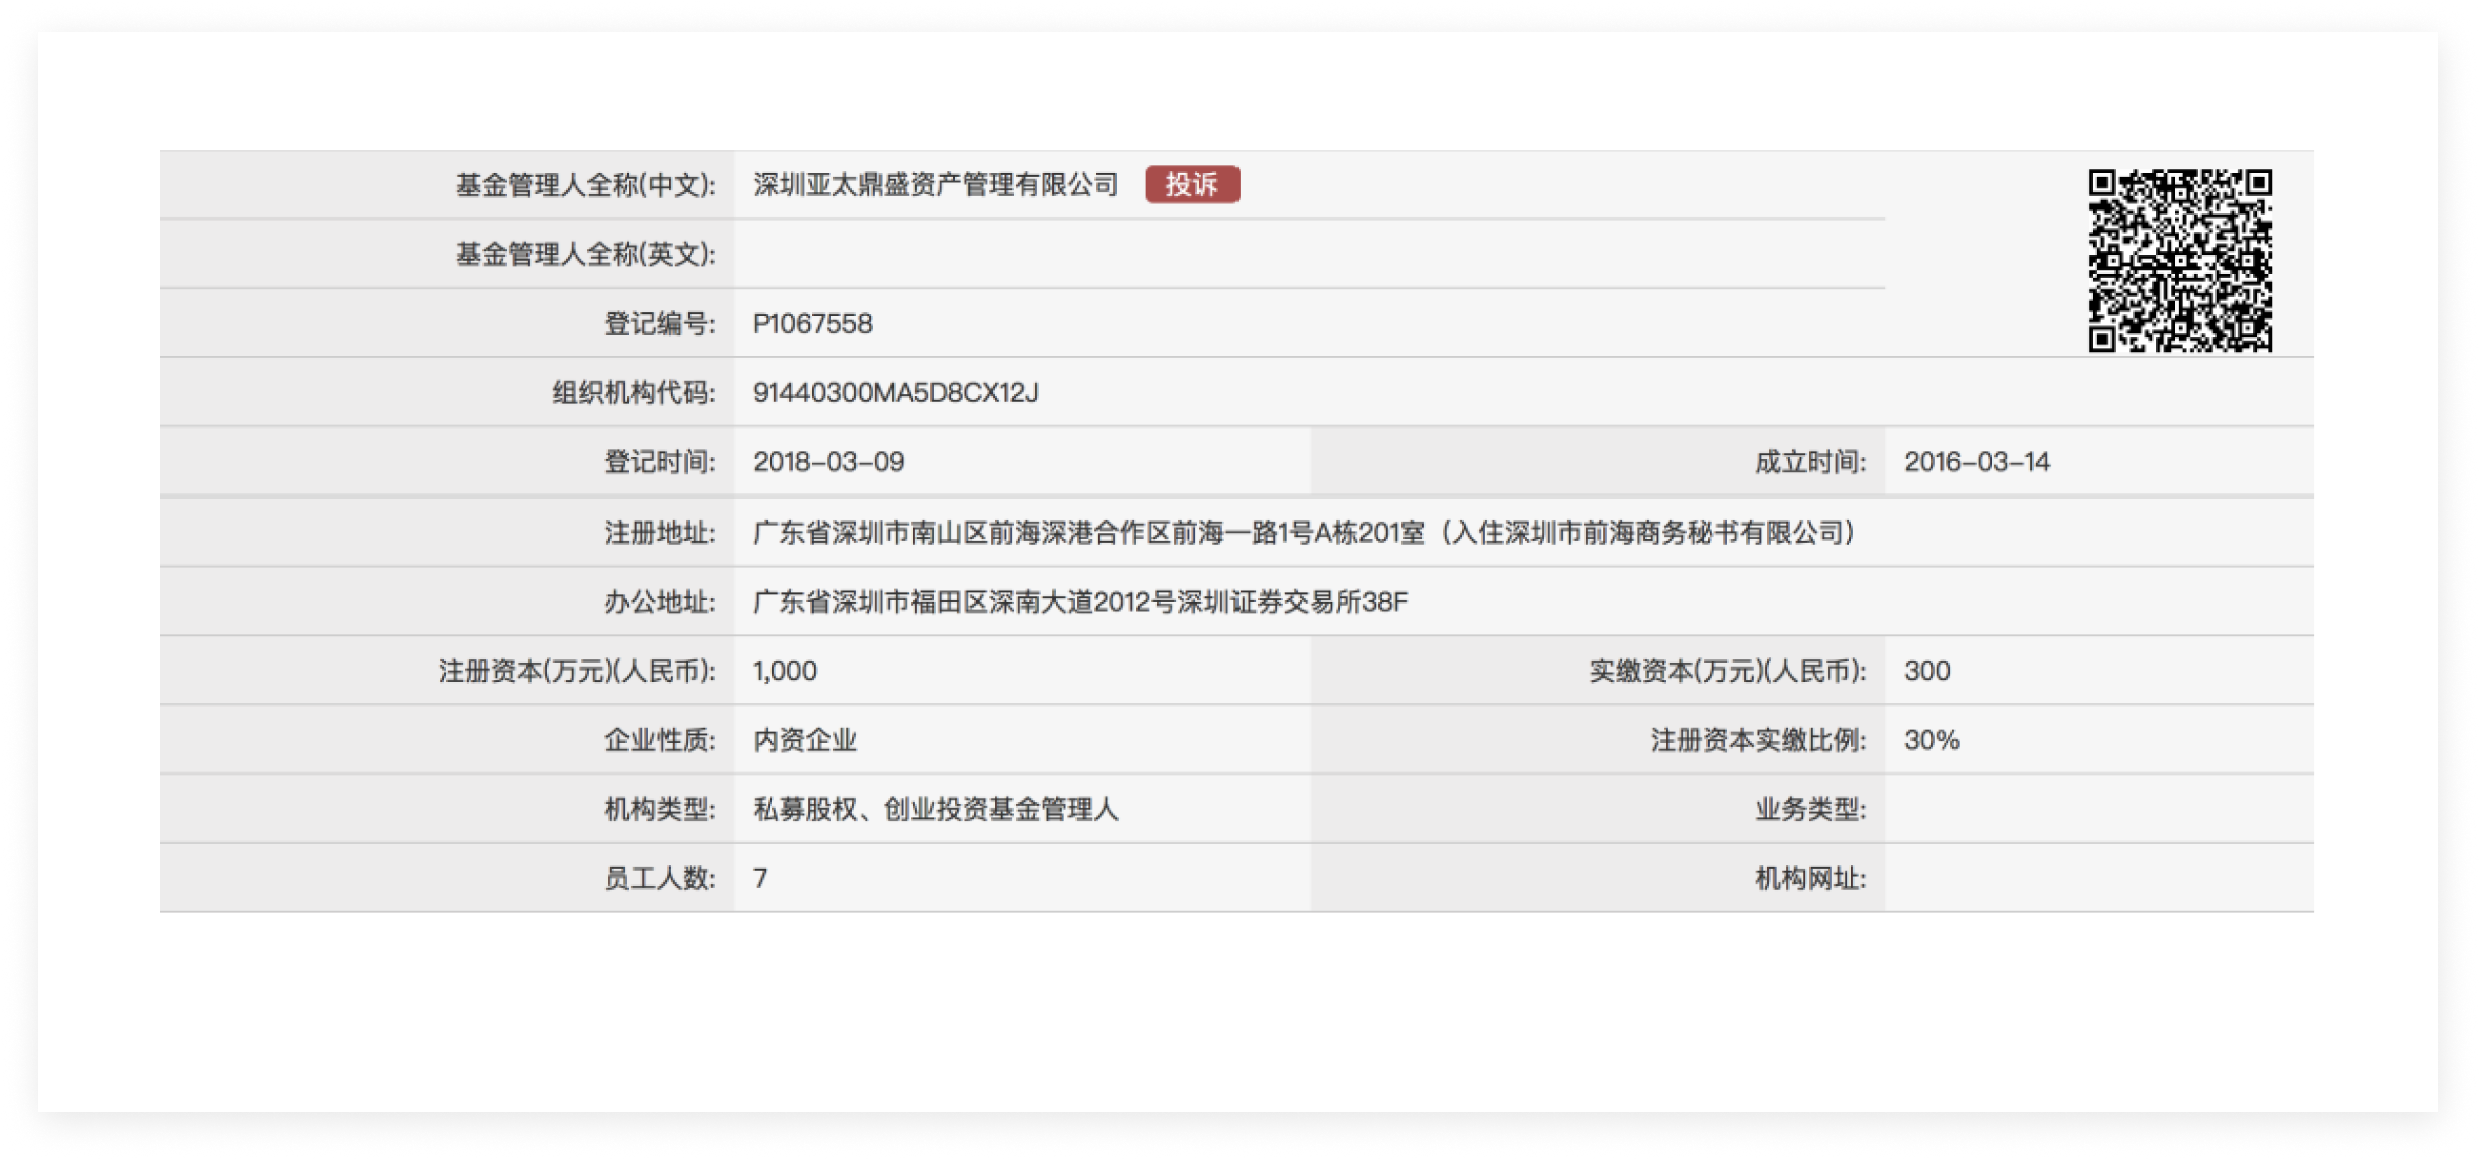The image size is (2480, 1160).
Task: Click registered capital value 1,000
Action: click(785, 671)
